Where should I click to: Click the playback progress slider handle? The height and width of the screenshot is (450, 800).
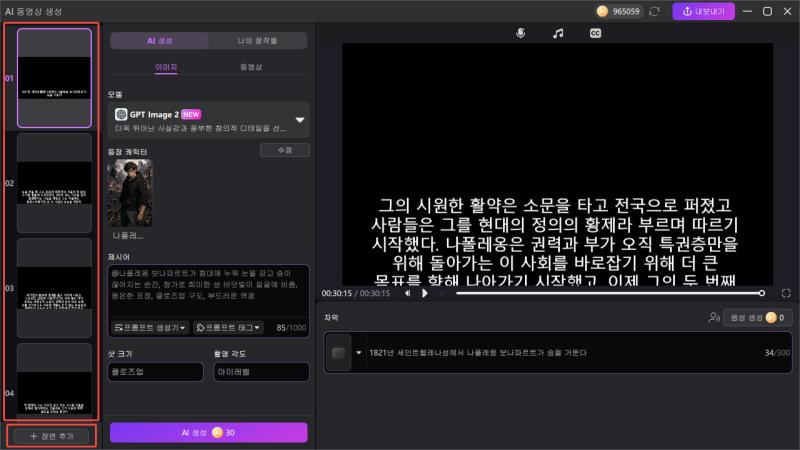pyautogui.click(x=762, y=293)
